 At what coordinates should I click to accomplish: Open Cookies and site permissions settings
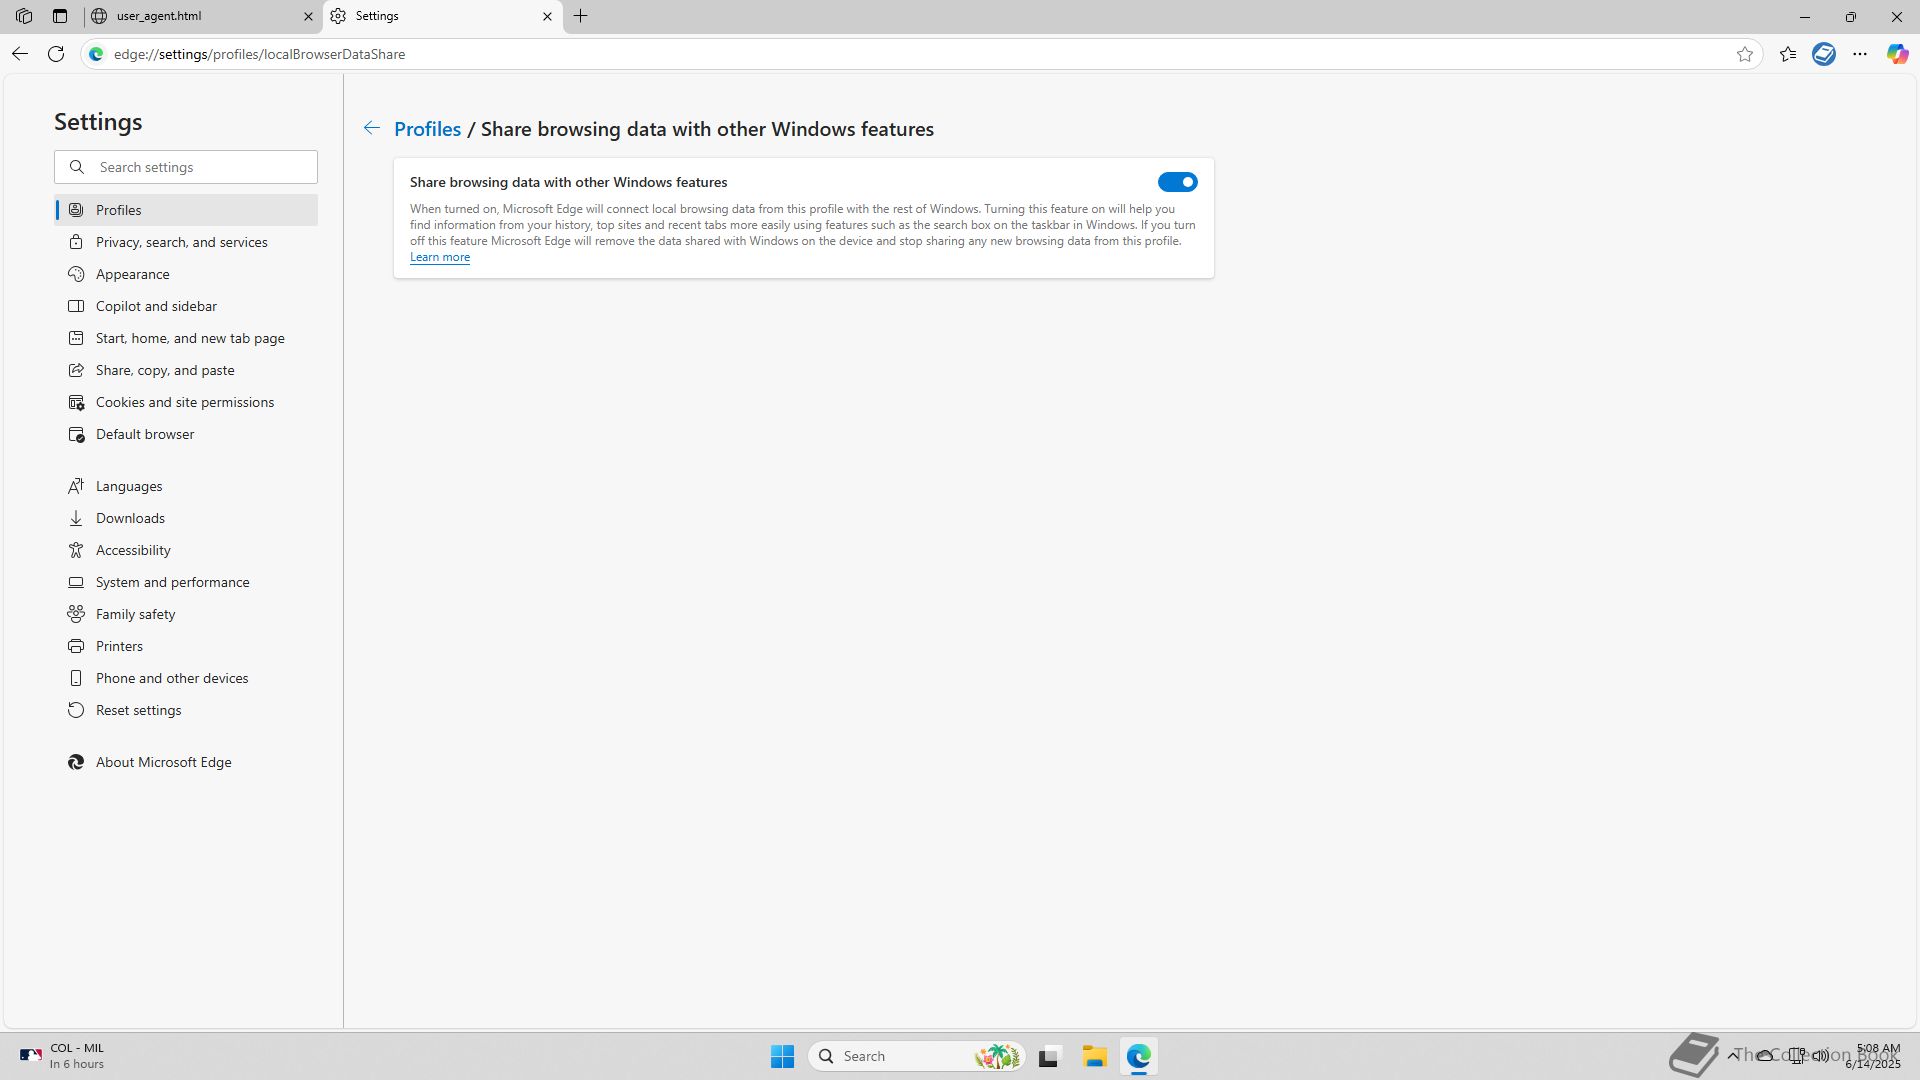click(x=184, y=402)
